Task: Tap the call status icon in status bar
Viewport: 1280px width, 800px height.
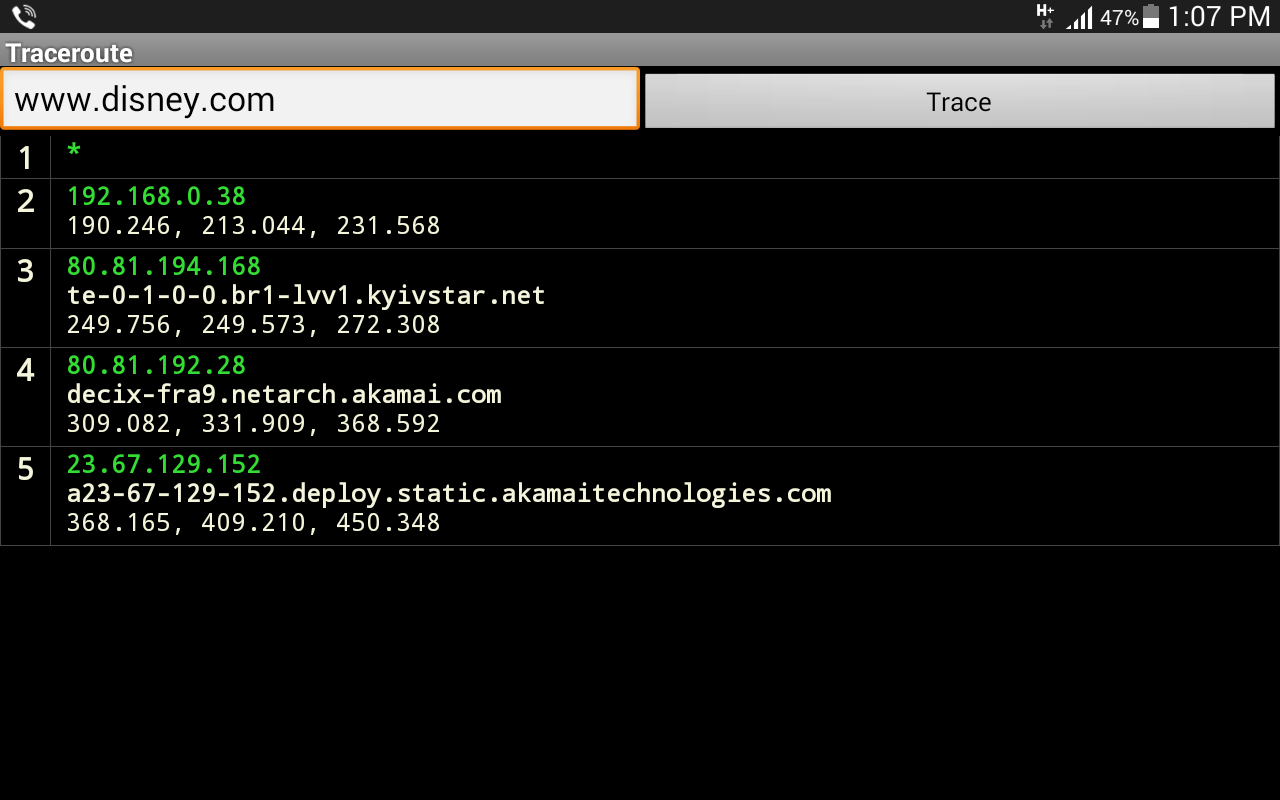Action: [x=24, y=16]
